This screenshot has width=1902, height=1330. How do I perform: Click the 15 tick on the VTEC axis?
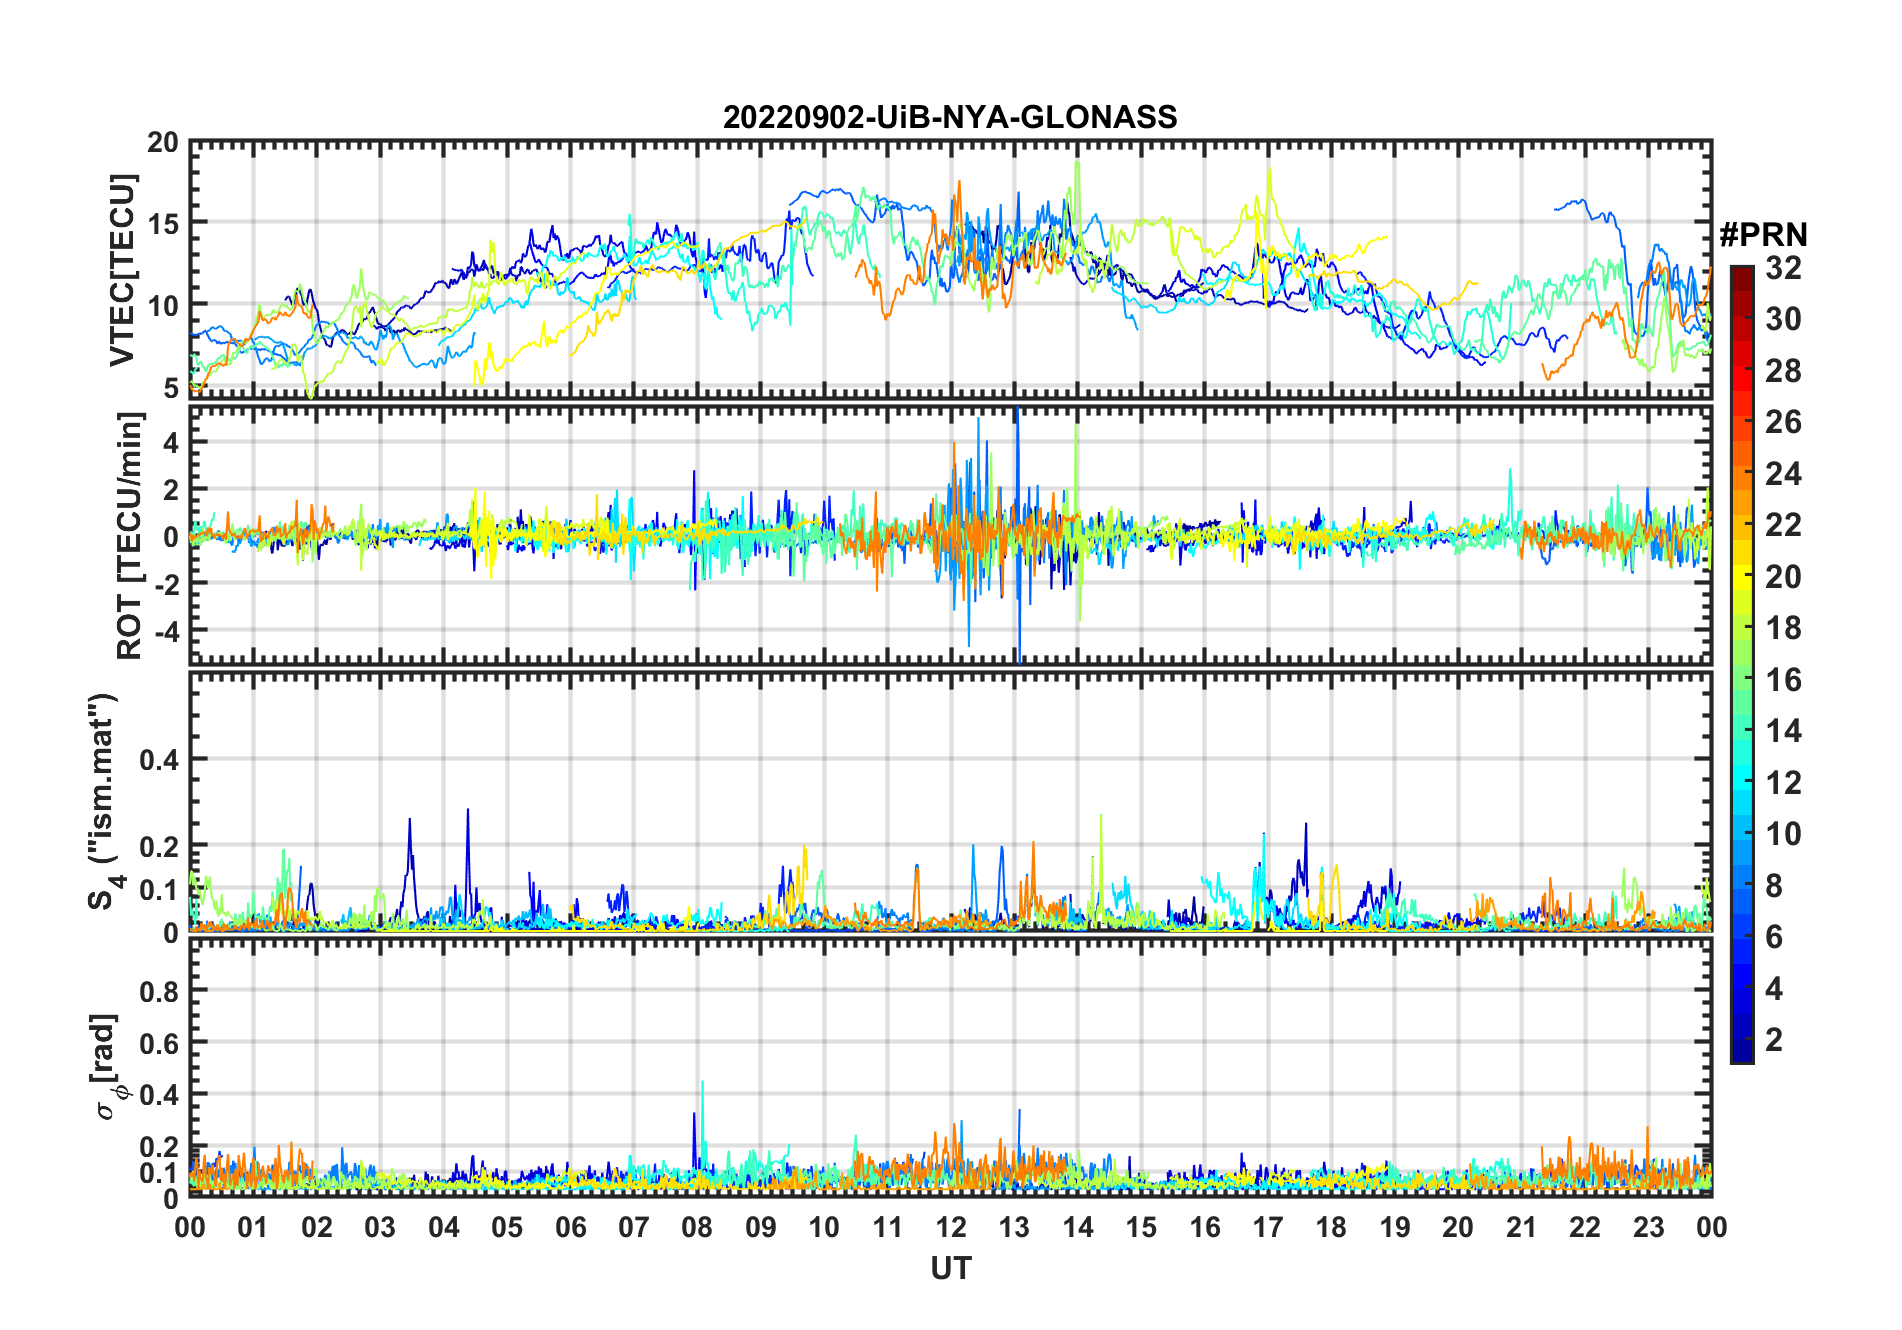(163, 224)
